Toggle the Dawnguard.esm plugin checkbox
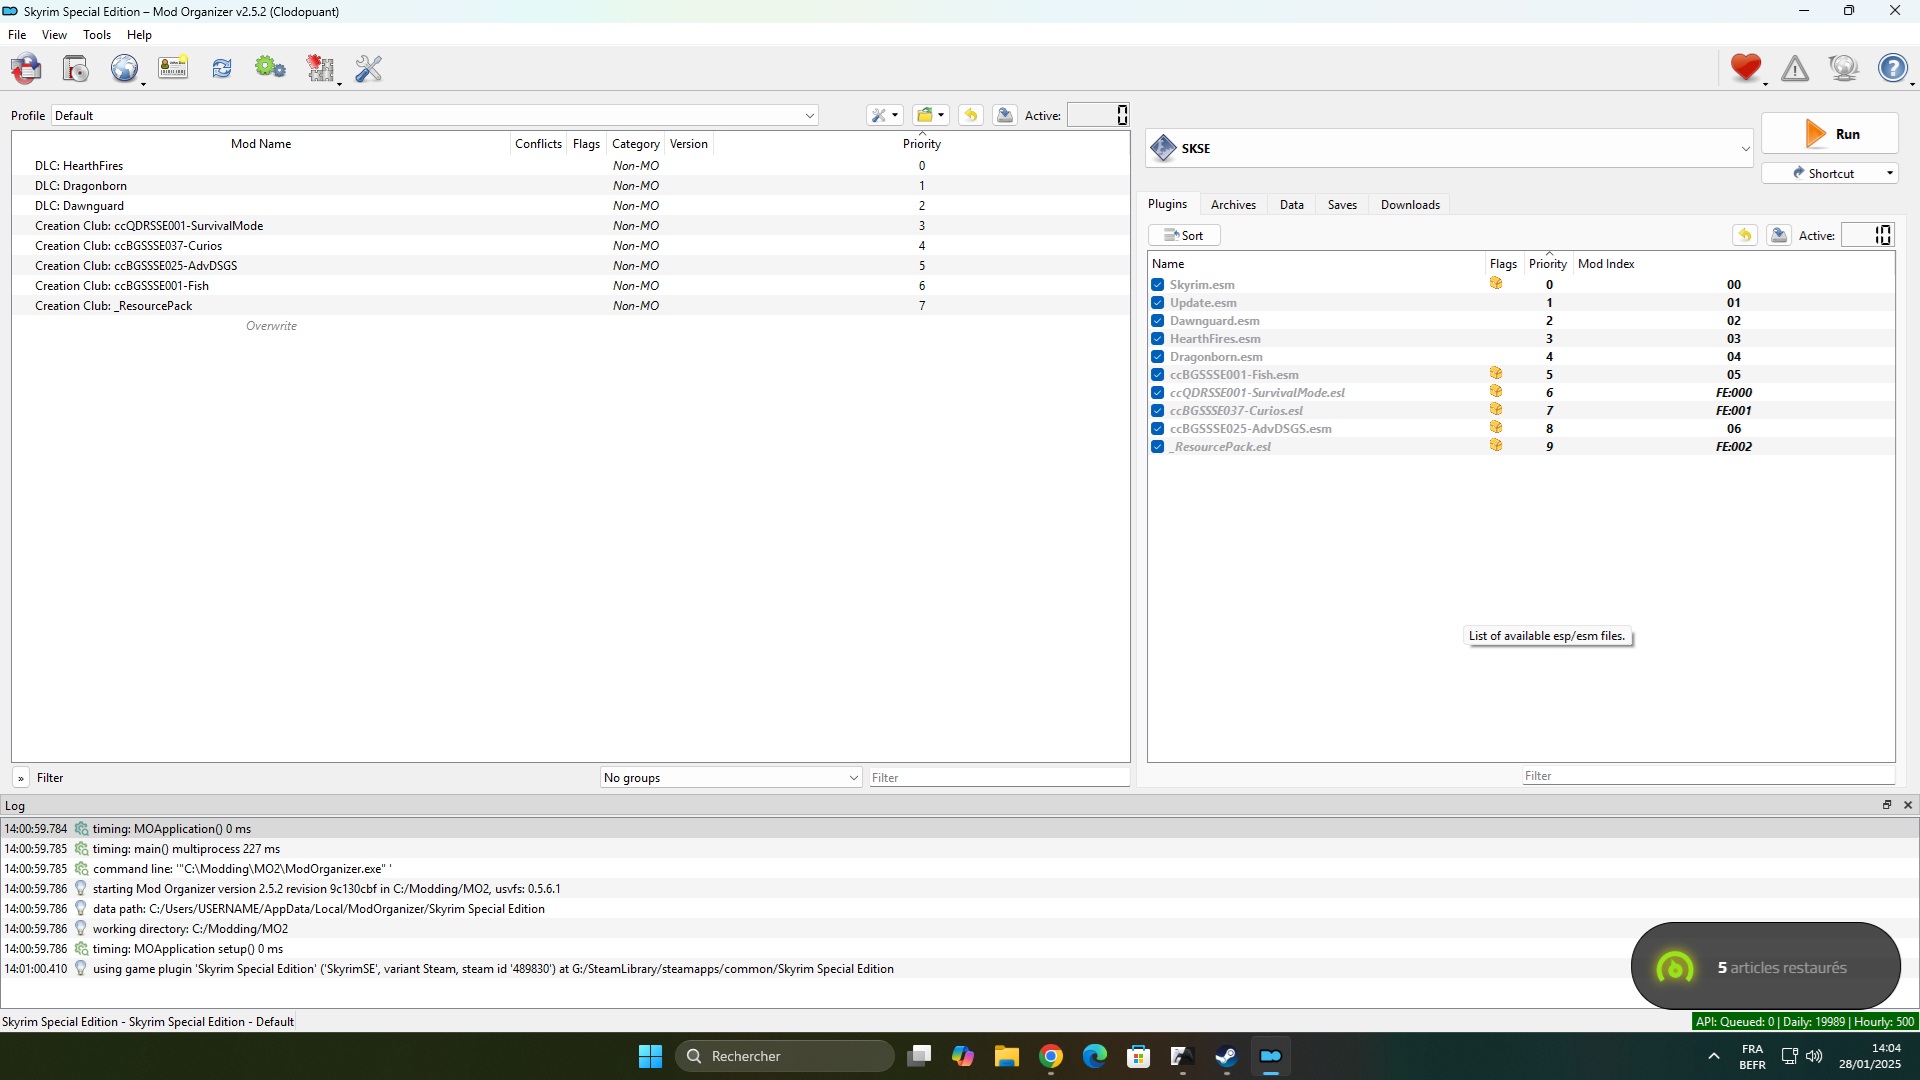The image size is (1920, 1080). coord(1158,321)
